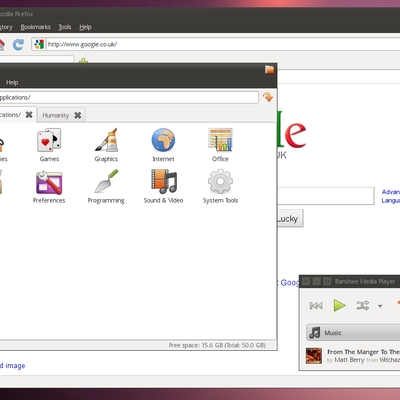The height and width of the screenshot is (400, 400).
Task: Open the Sound & Video icon
Action: coord(163,181)
